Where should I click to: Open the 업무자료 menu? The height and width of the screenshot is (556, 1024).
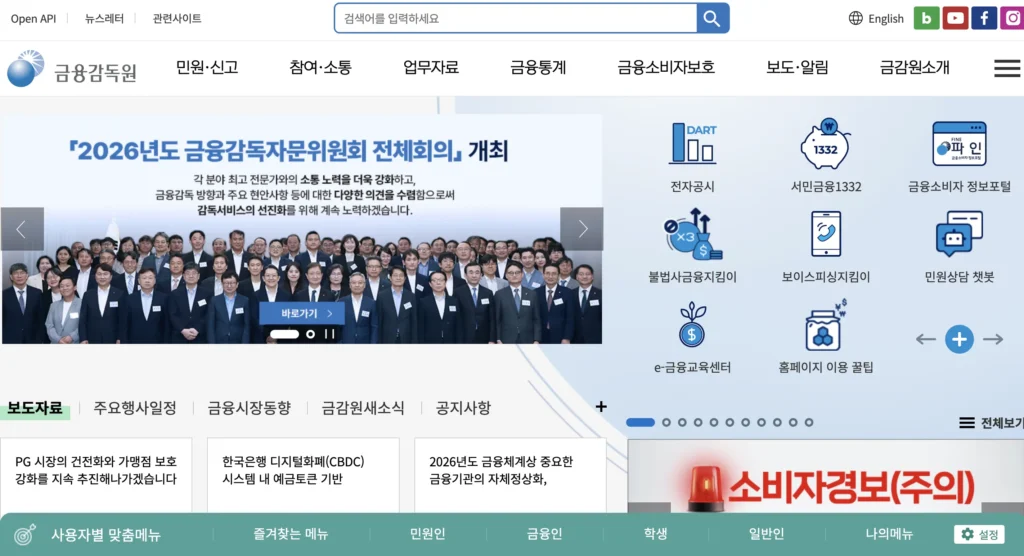click(431, 67)
